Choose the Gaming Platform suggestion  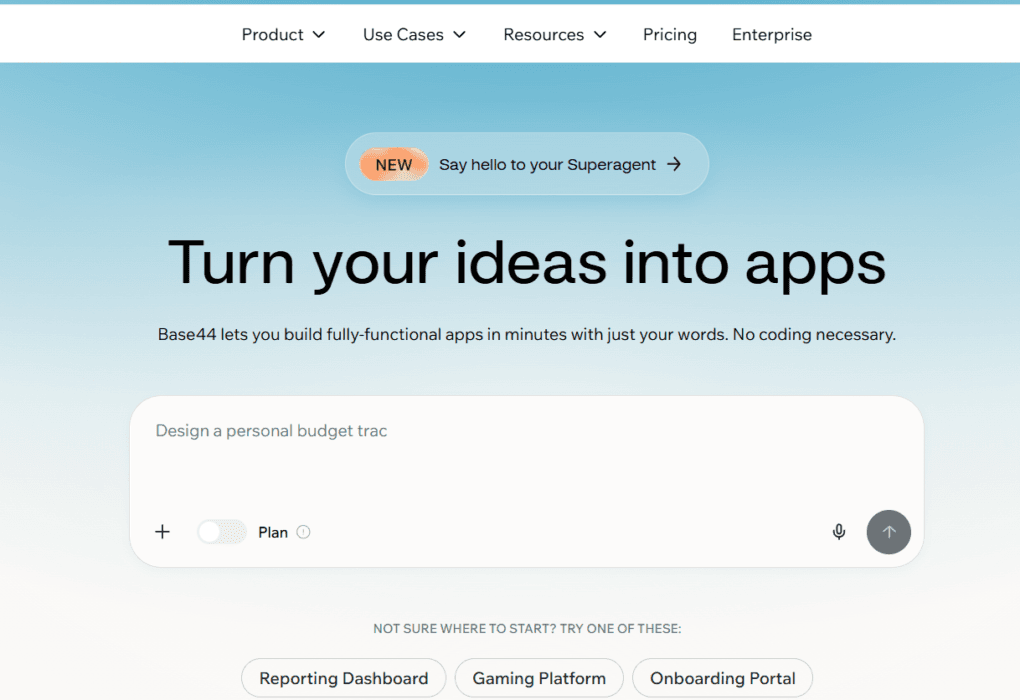[x=539, y=678]
